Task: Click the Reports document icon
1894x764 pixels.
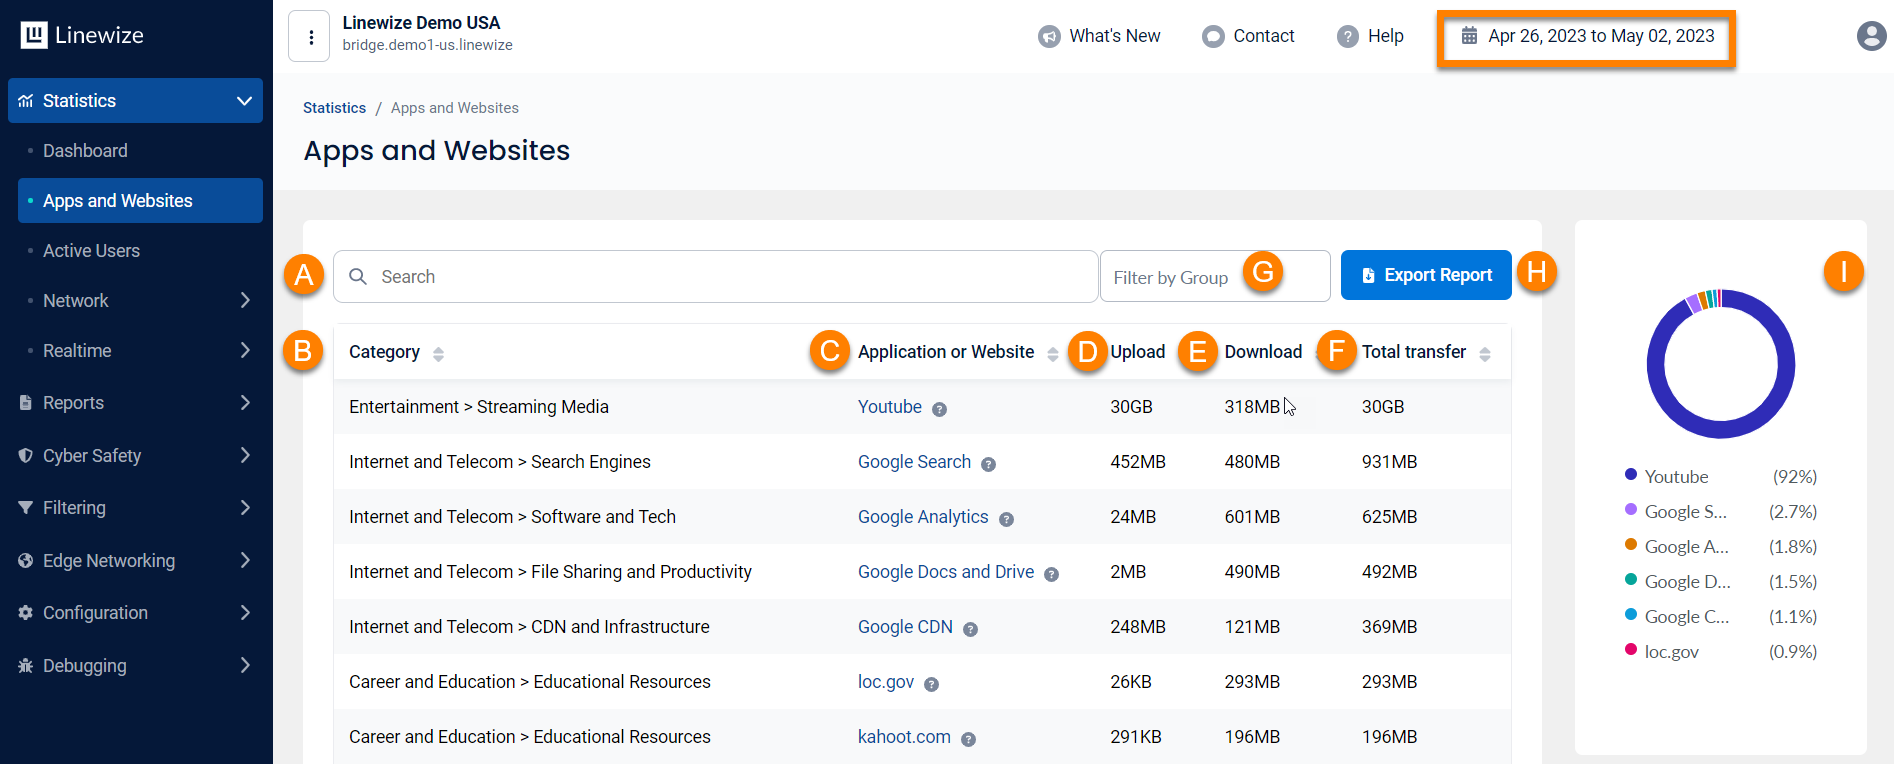Action: click(x=26, y=403)
